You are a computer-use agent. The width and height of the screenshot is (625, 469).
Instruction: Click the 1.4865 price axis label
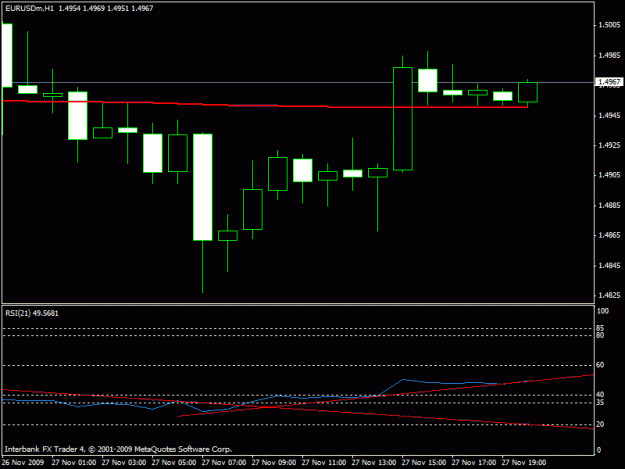click(609, 235)
